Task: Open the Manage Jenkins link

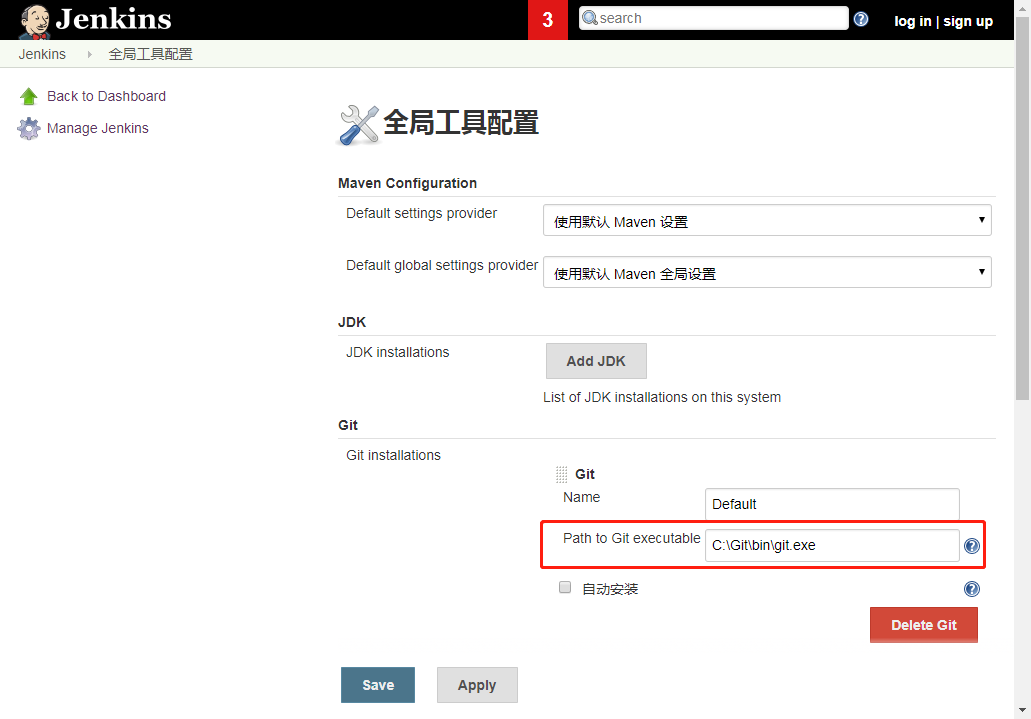Action: coord(98,128)
